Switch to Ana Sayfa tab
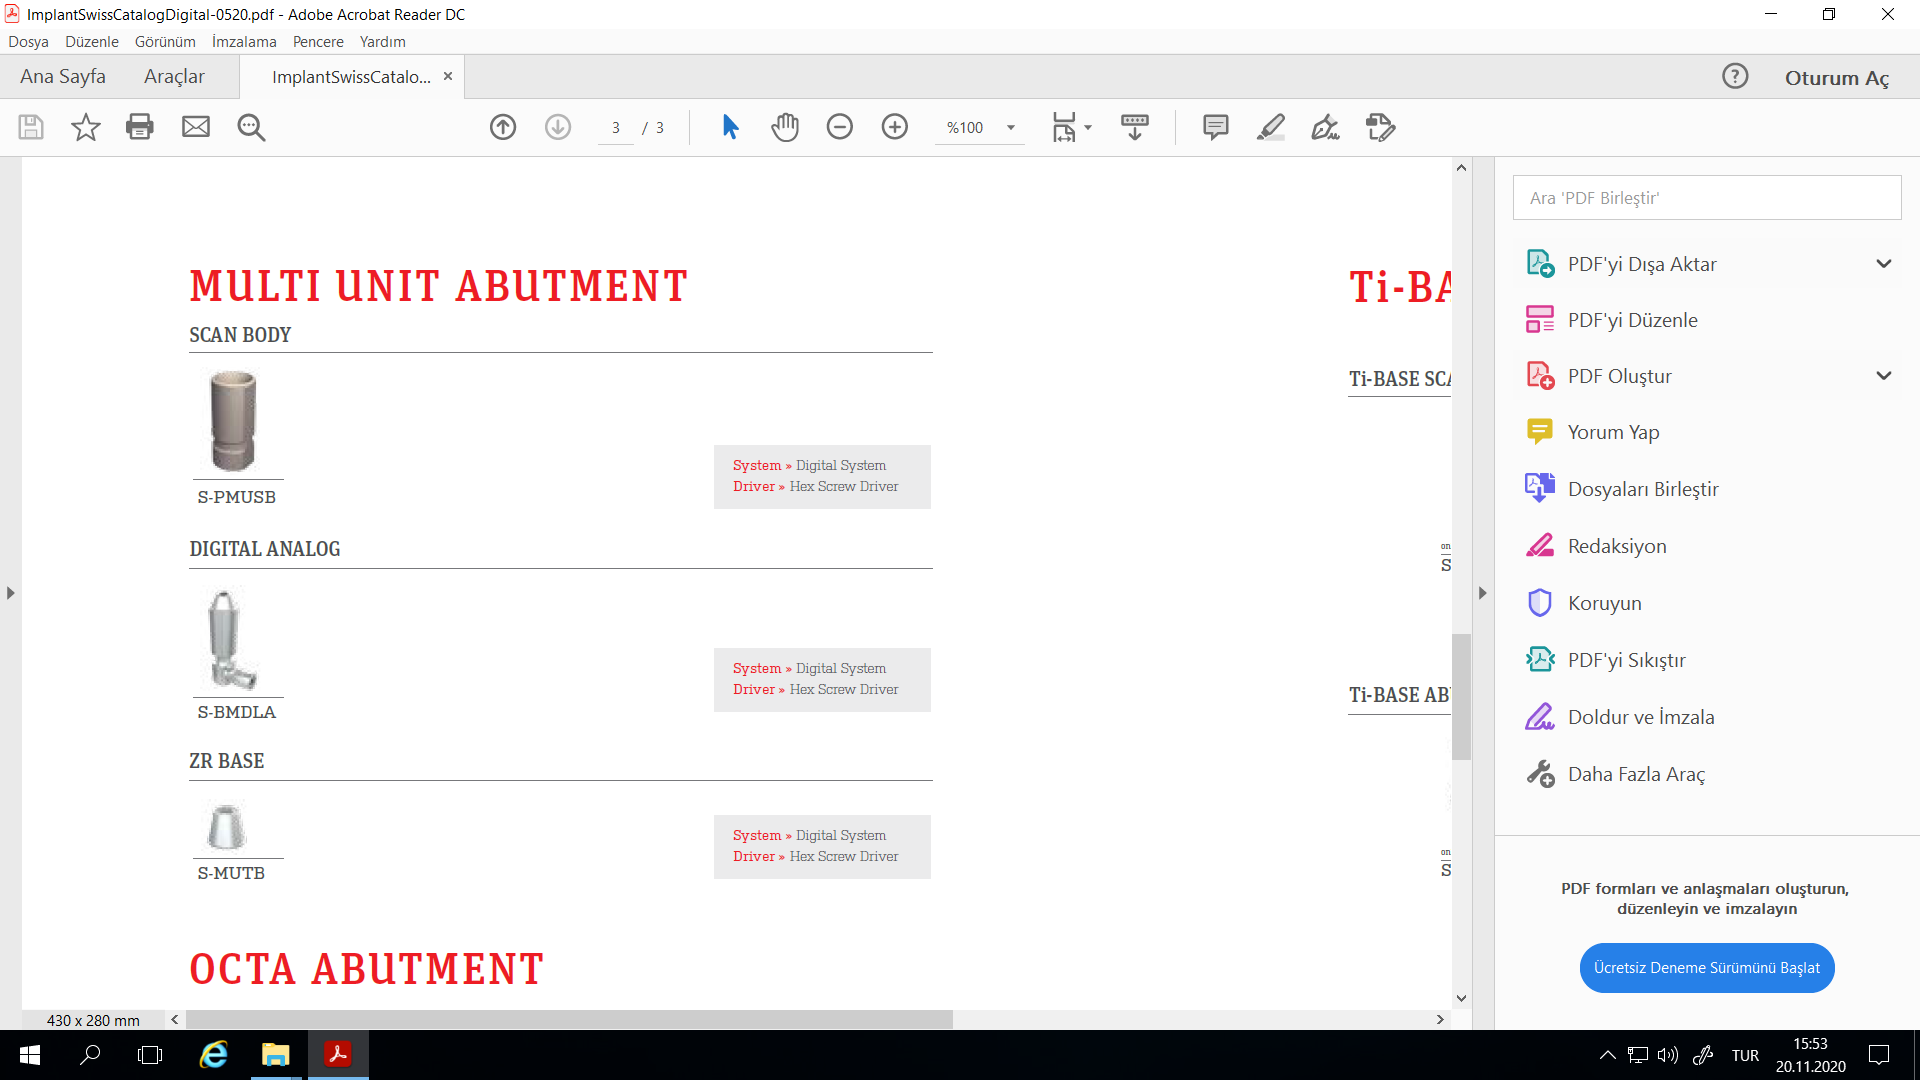1920x1080 pixels. tap(62, 77)
